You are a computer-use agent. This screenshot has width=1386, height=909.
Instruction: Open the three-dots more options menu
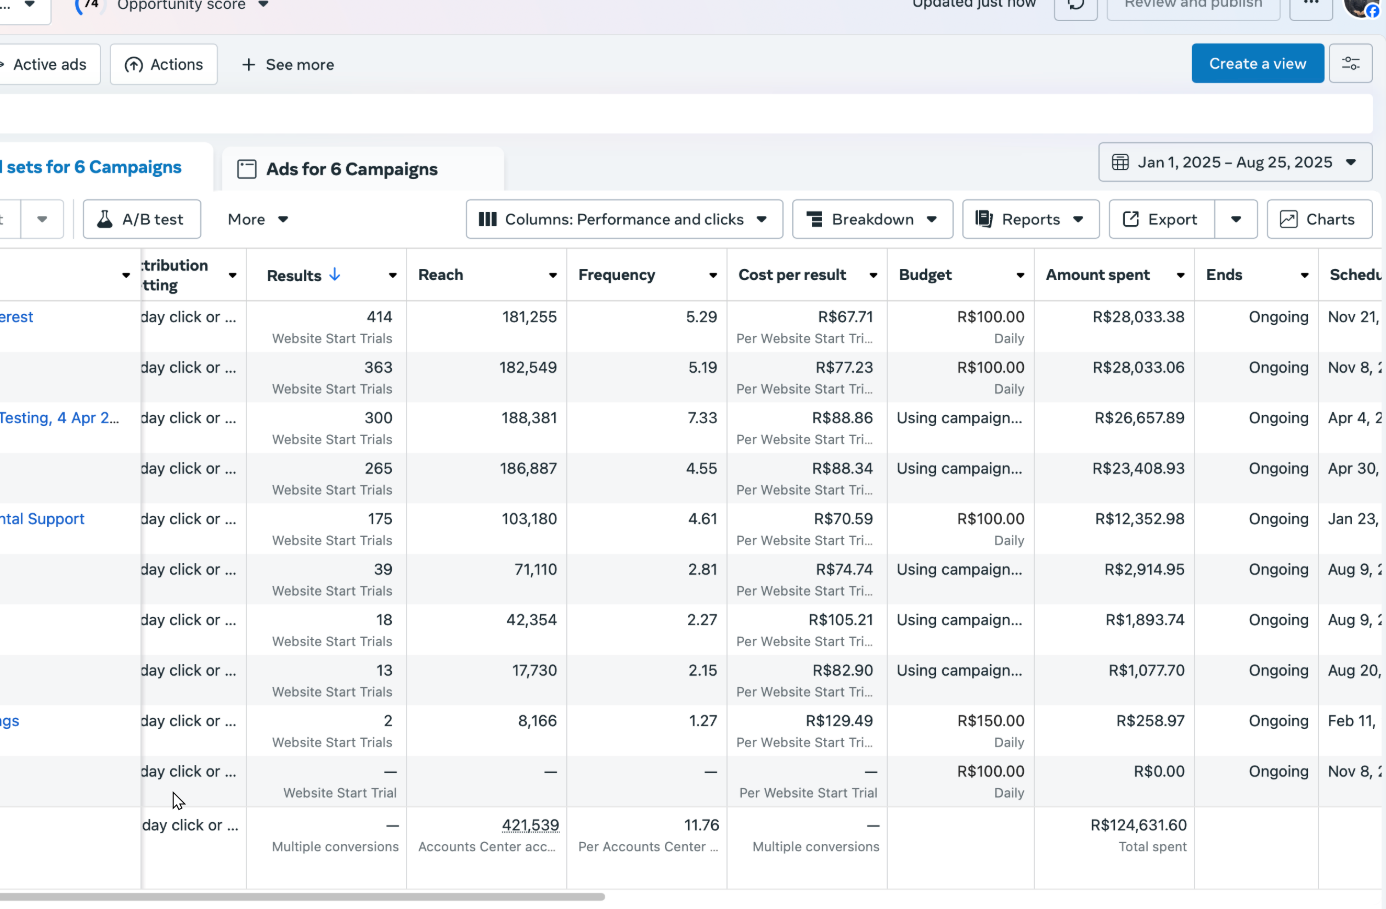(x=1310, y=6)
